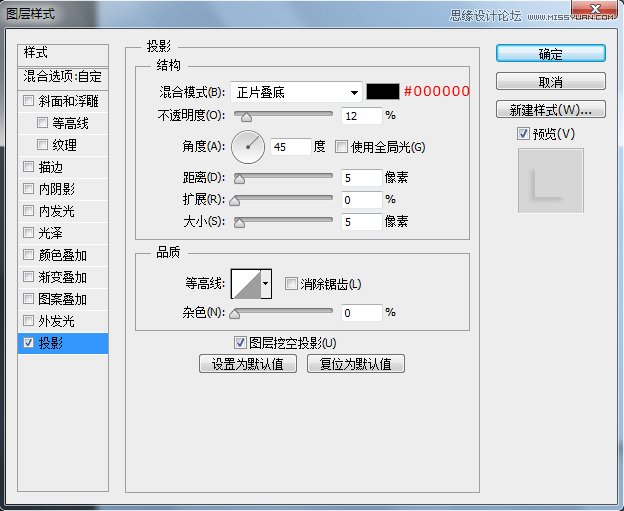Click the 距离 value field
This screenshot has height=511, width=624.
tap(362, 177)
